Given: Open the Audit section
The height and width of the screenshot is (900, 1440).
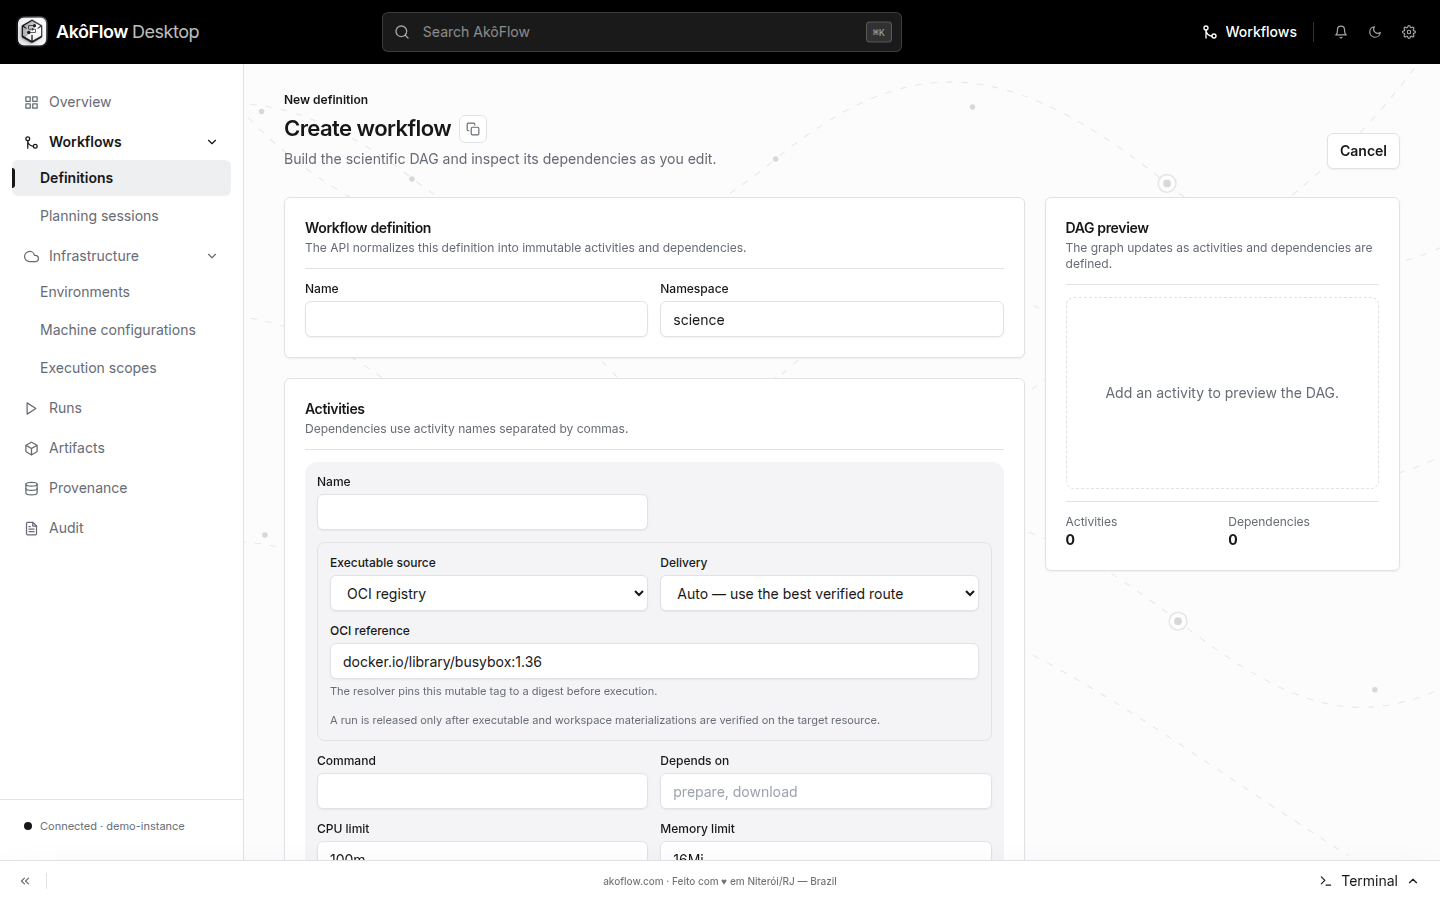Looking at the screenshot, I should (x=122, y=528).
